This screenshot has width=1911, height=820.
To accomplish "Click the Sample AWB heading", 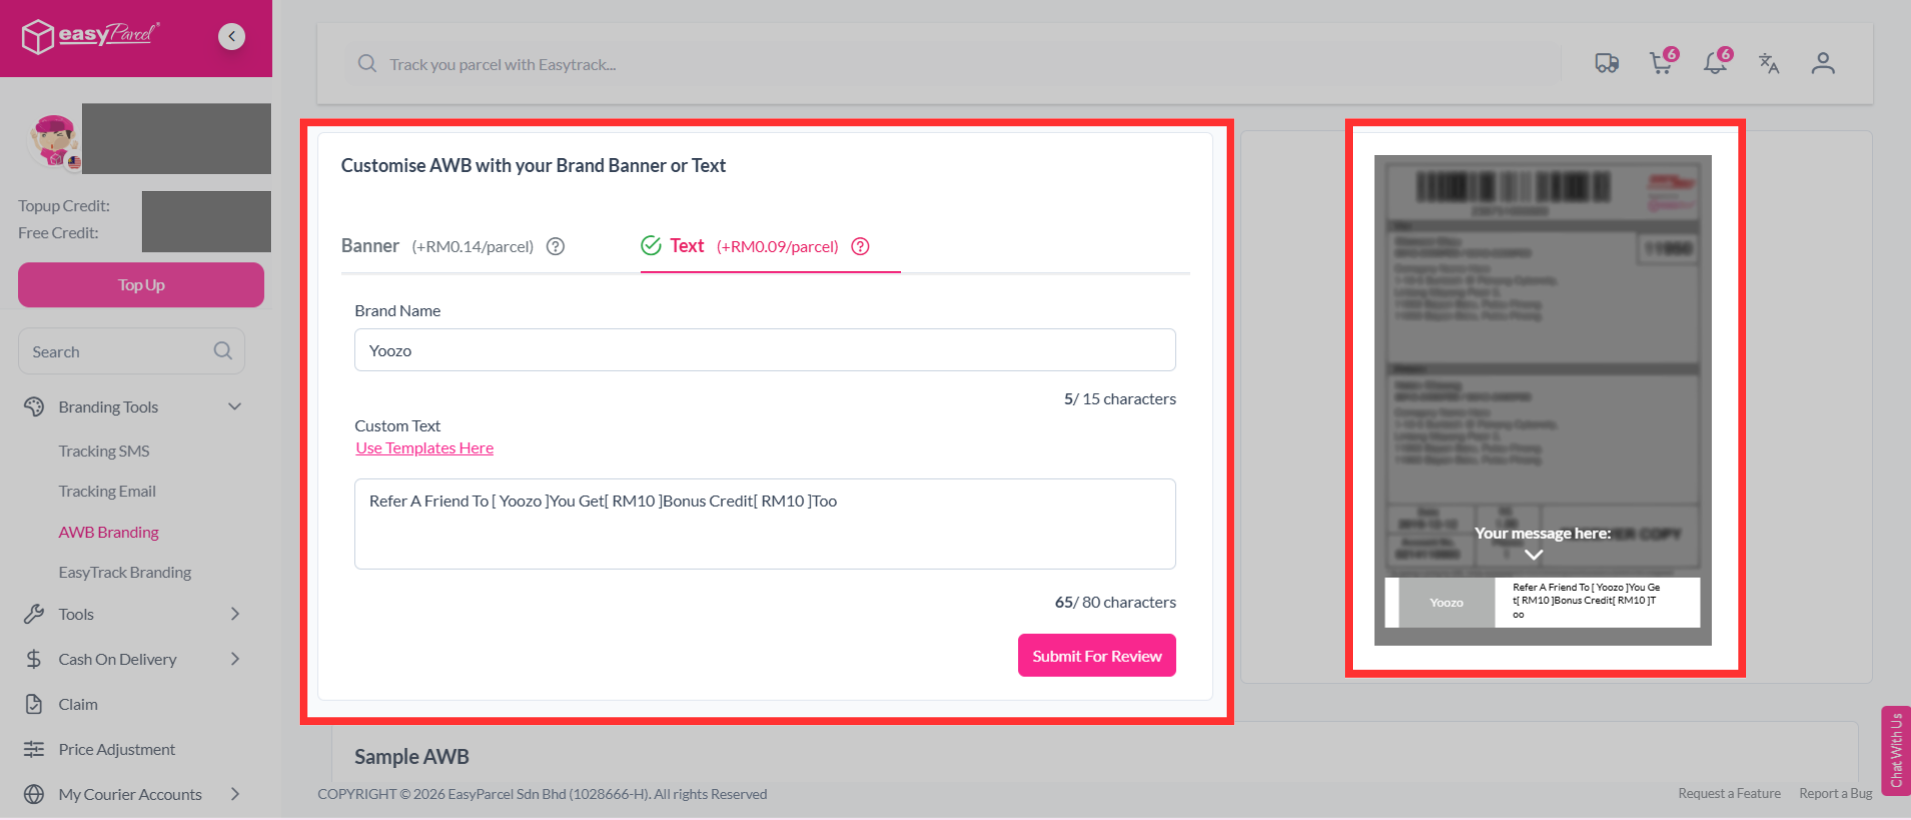I will tap(412, 757).
